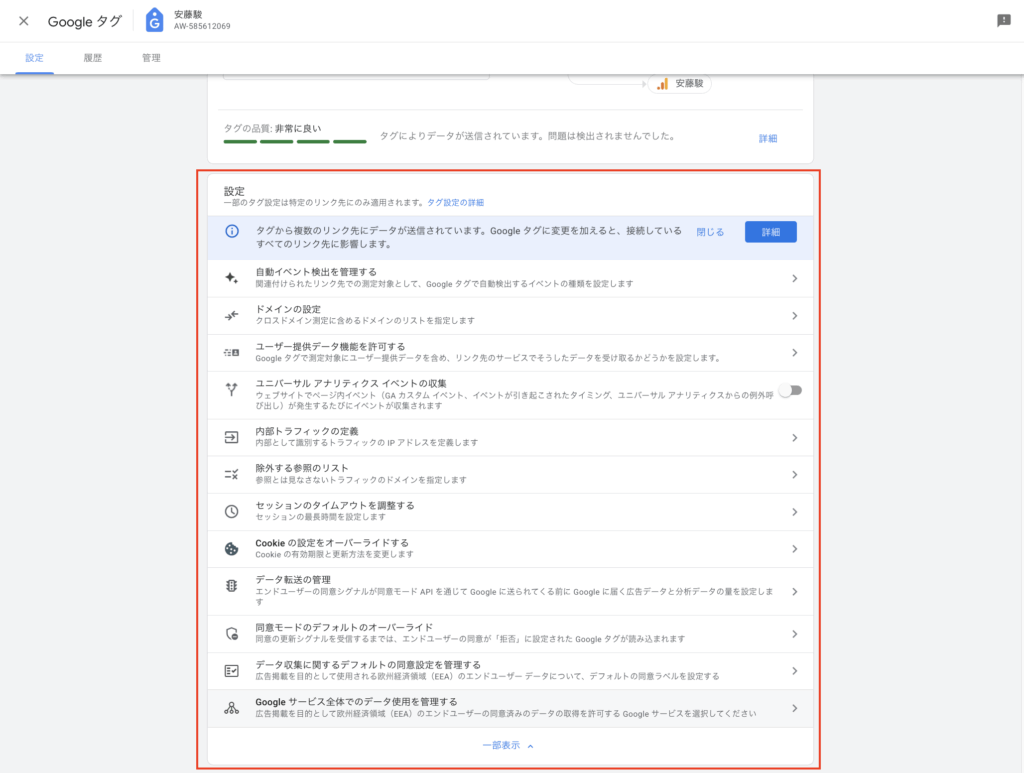The image size is (1024, 773).
Task: Click the 自動イベント検出を管理する title text
Action: [316, 272]
